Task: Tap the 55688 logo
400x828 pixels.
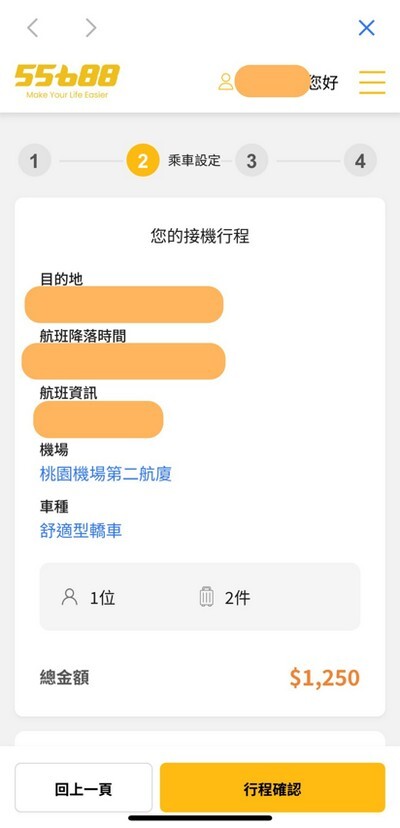Action: click(67, 81)
